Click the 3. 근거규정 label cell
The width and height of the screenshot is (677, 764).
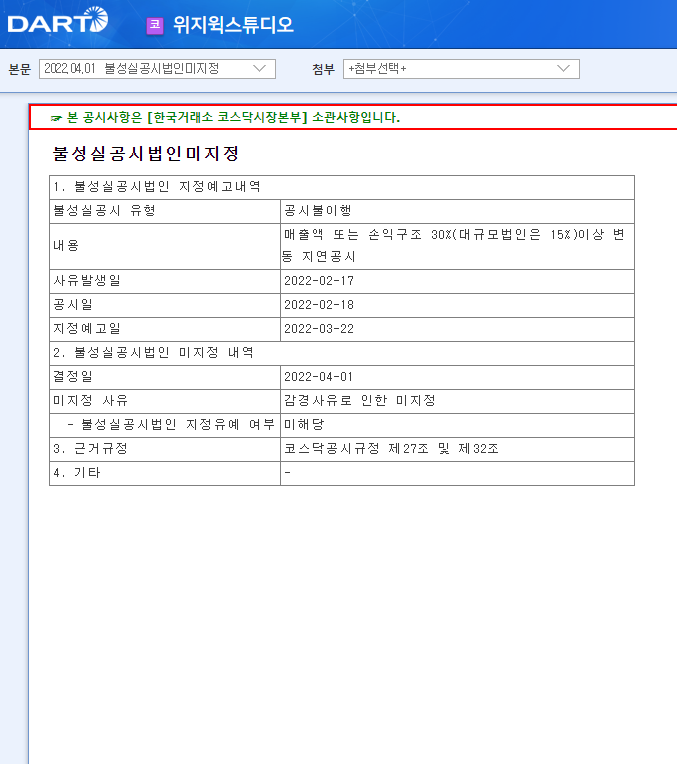point(165,449)
